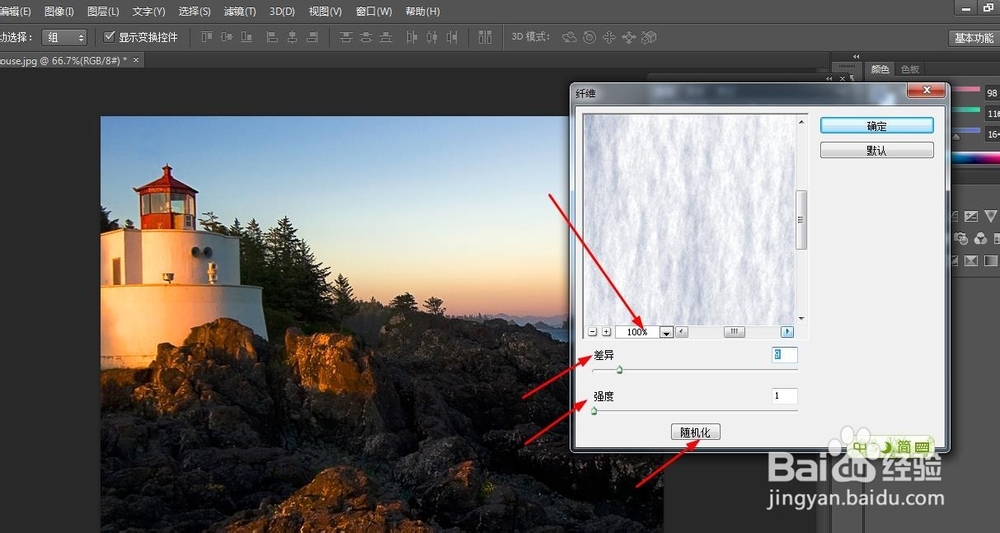Image resolution: width=1000 pixels, height=533 pixels.
Task: Click the color spectrum ramp
Action: tap(976, 158)
